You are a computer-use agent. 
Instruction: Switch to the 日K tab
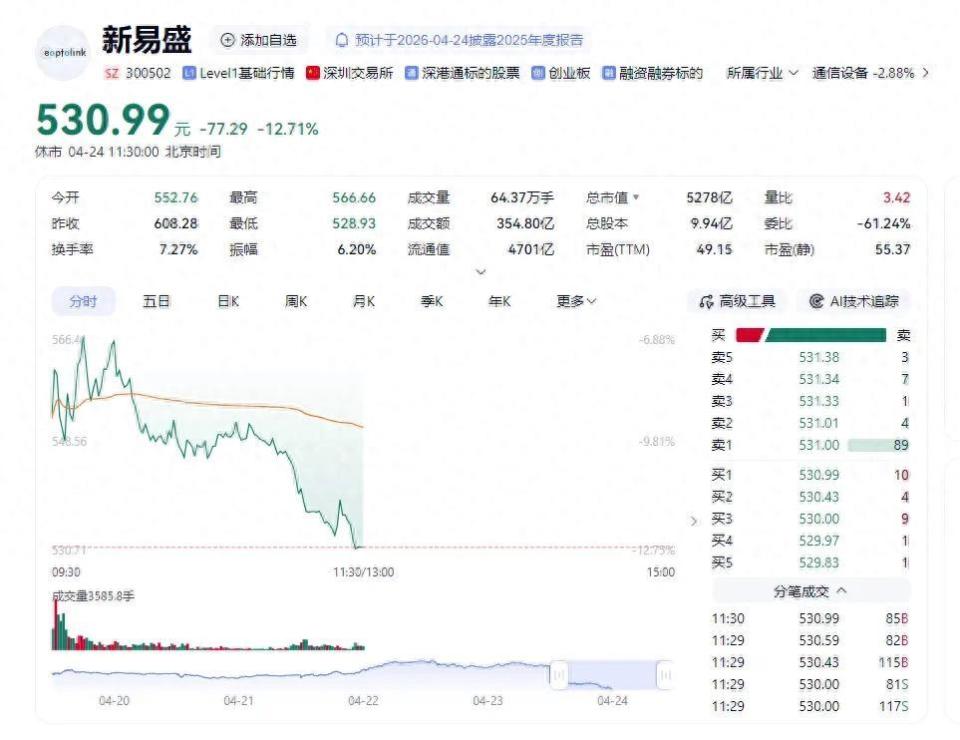coord(228,301)
